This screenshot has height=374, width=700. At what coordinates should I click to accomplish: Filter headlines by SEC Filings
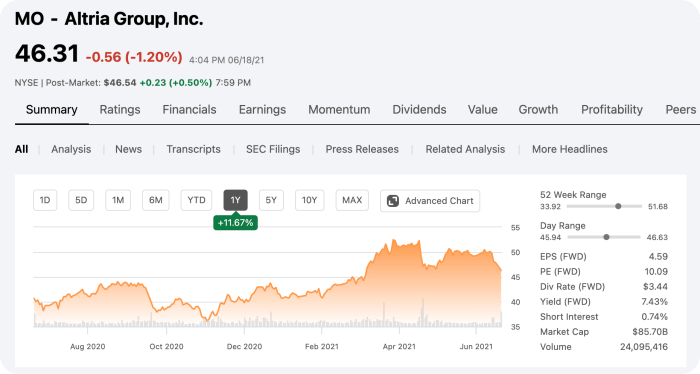(273, 149)
